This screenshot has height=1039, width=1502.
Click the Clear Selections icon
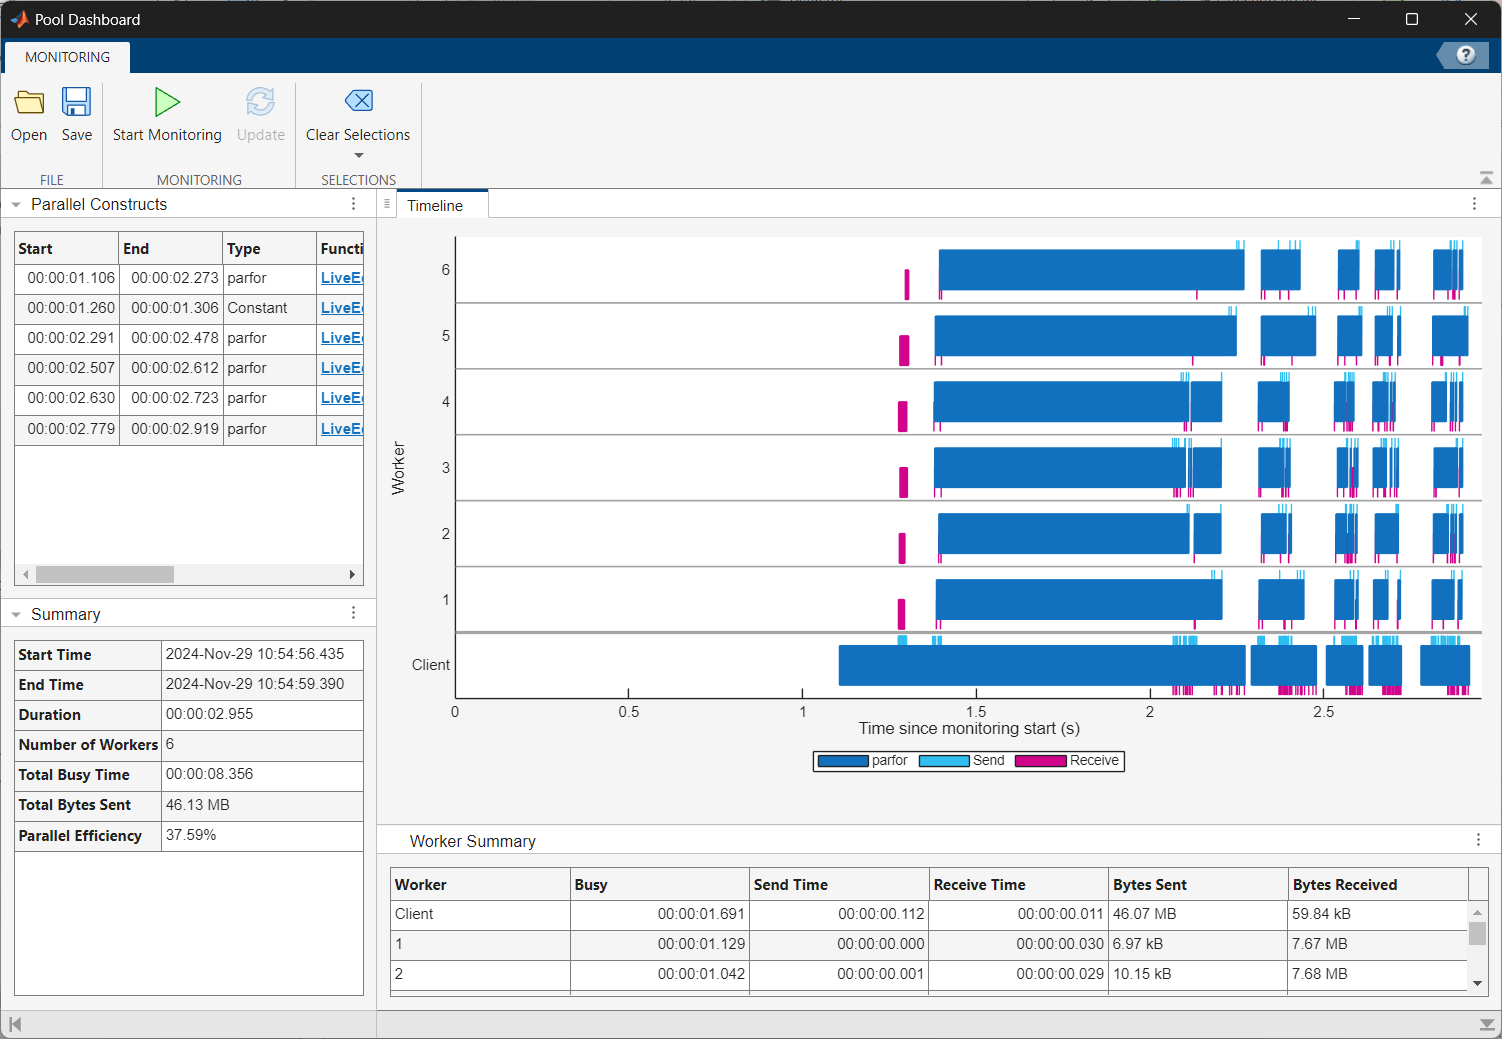[x=358, y=101]
